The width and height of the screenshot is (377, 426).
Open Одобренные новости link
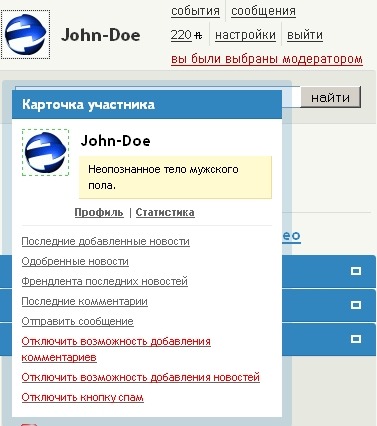75,261
